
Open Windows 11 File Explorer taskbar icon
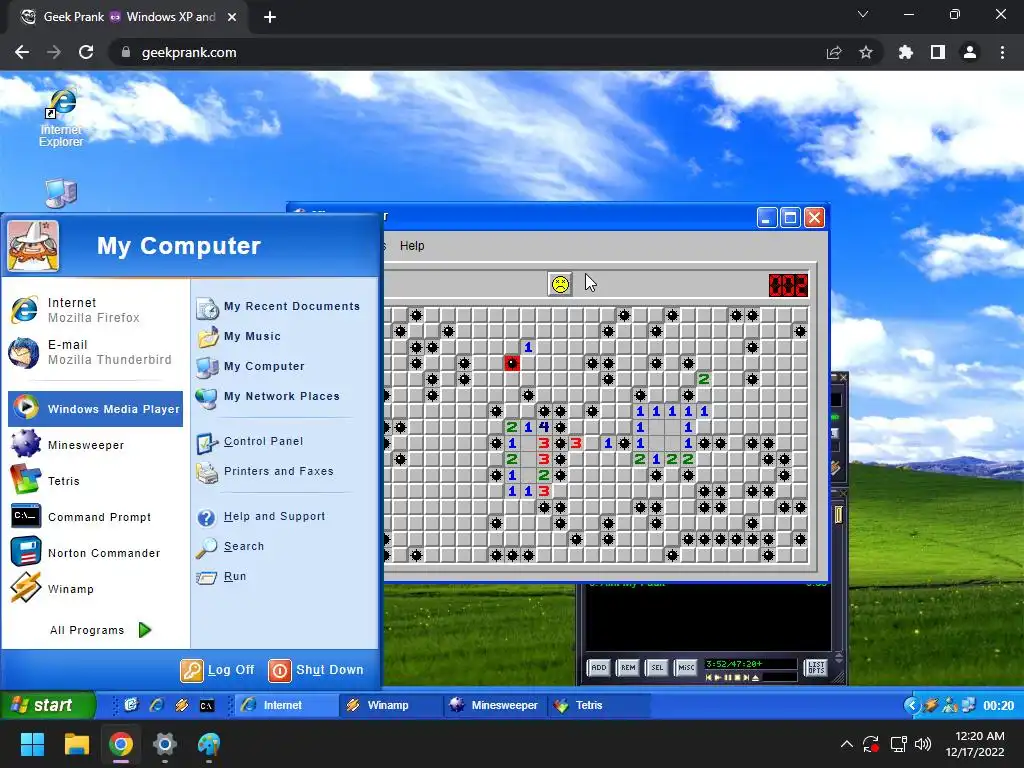(76, 744)
